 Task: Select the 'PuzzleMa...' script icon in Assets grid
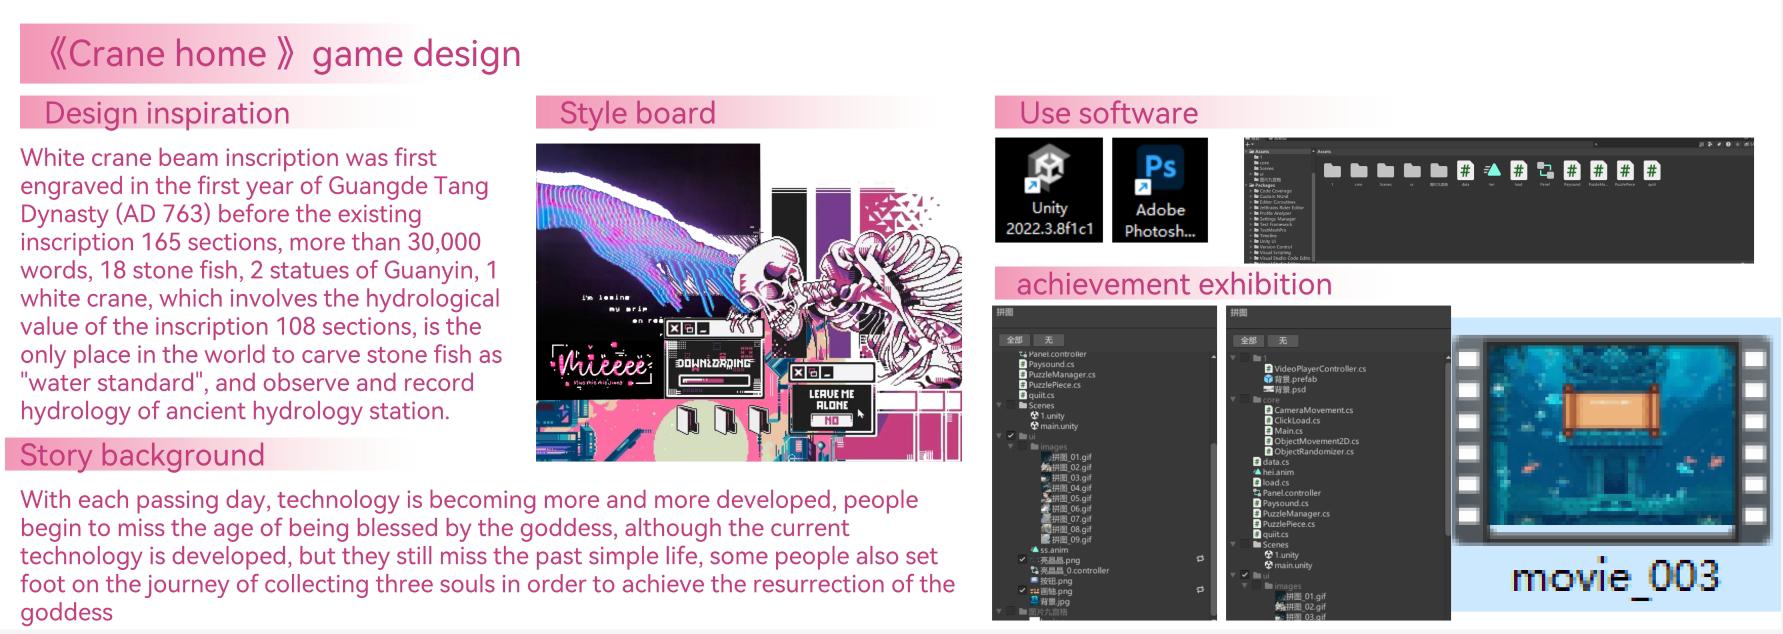pos(1598,170)
